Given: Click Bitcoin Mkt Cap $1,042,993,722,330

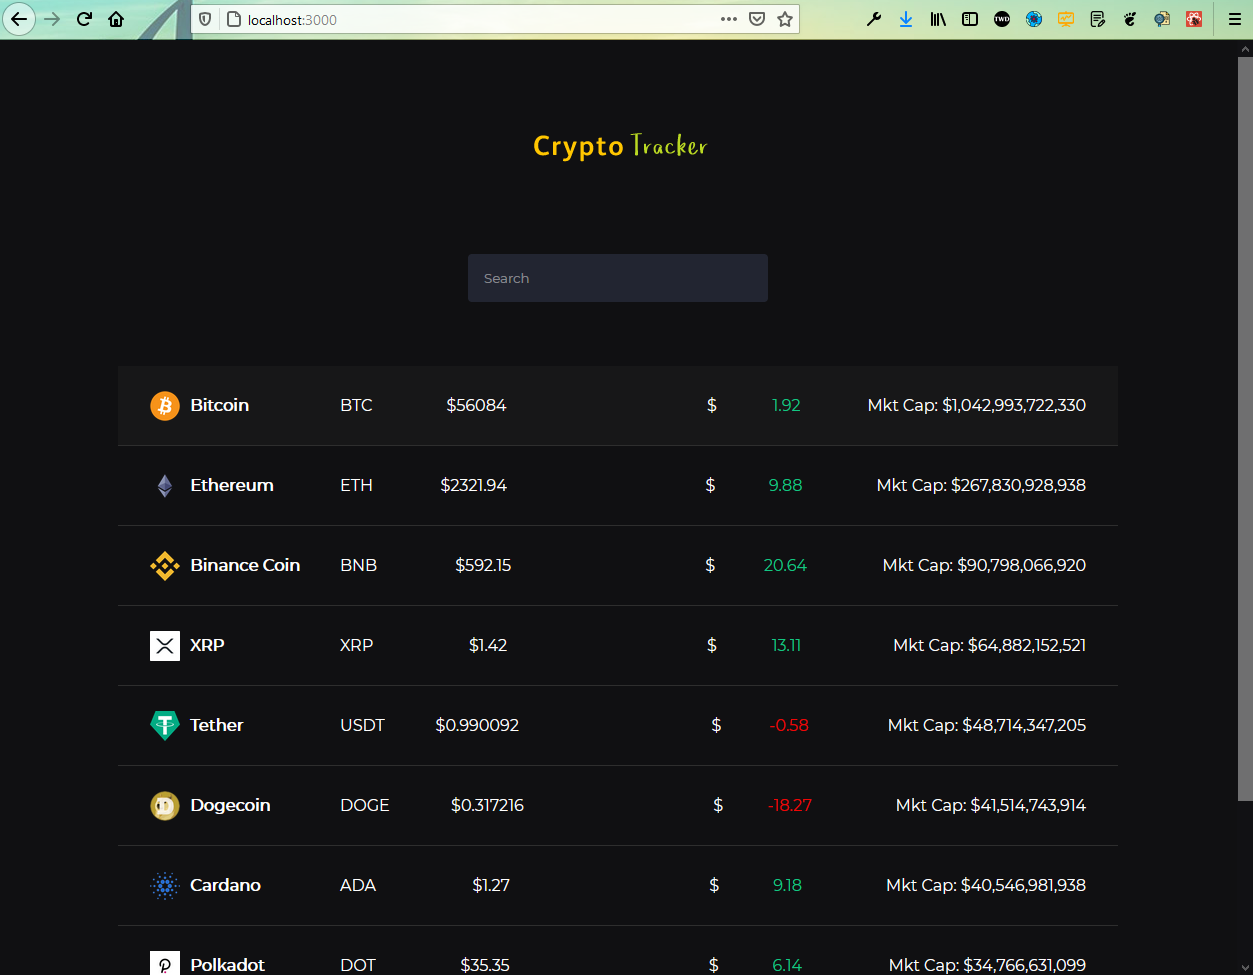Looking at the screenshot, I should click(x=977, y=405).
